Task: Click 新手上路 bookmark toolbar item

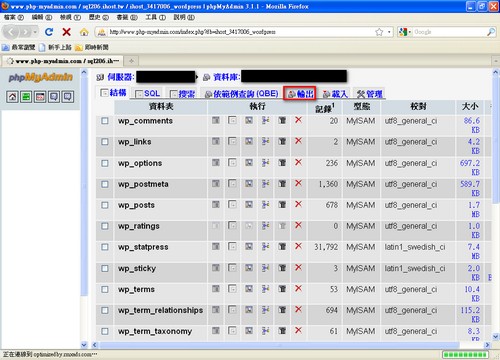Action: pyautogui.click(x=55, y=47)
